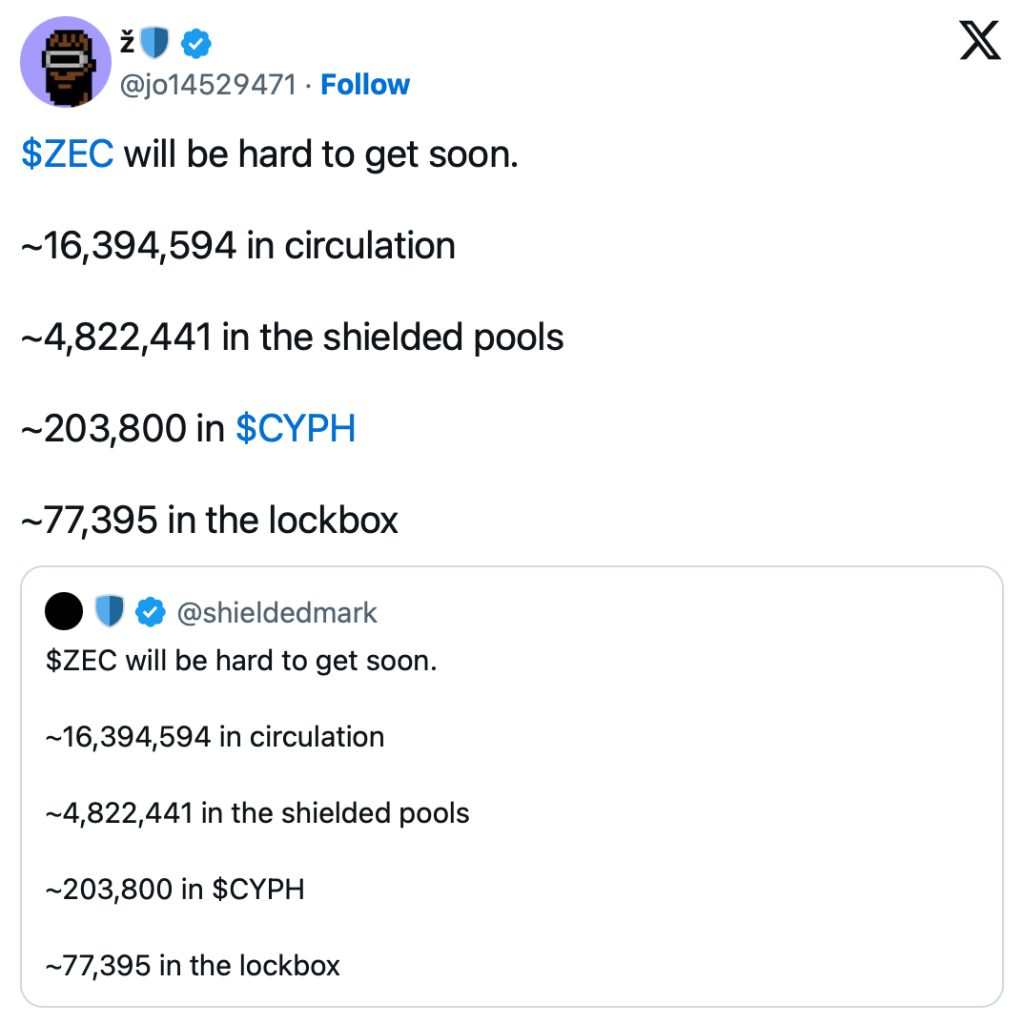Image resolution: width=1024 pixels, height=1024 pixels.
Task: Click the X logo in the corner
Action: point(979,39)
